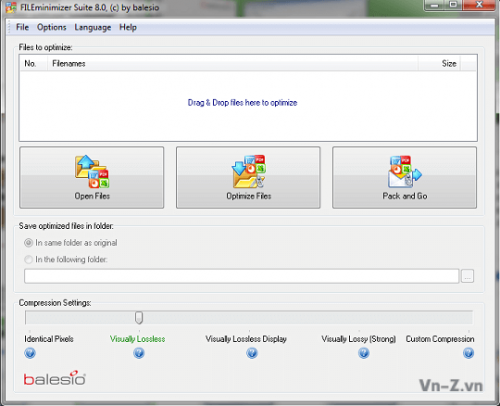Viewport: 500px width, 406px height.
Task: Click the Open Files button
Action: click(x=92, y=178)
